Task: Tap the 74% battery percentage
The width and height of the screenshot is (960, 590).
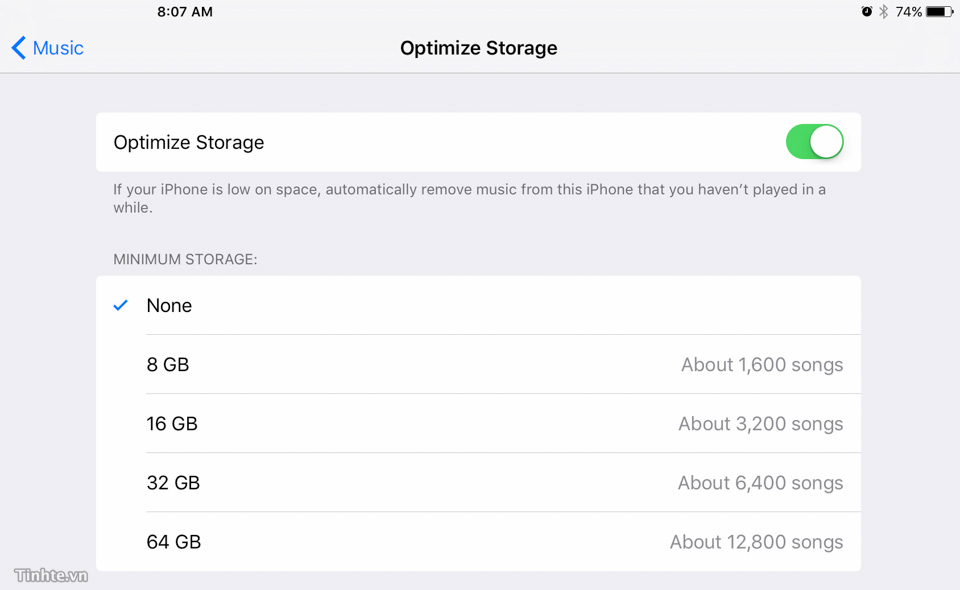Action: point(908,12)
